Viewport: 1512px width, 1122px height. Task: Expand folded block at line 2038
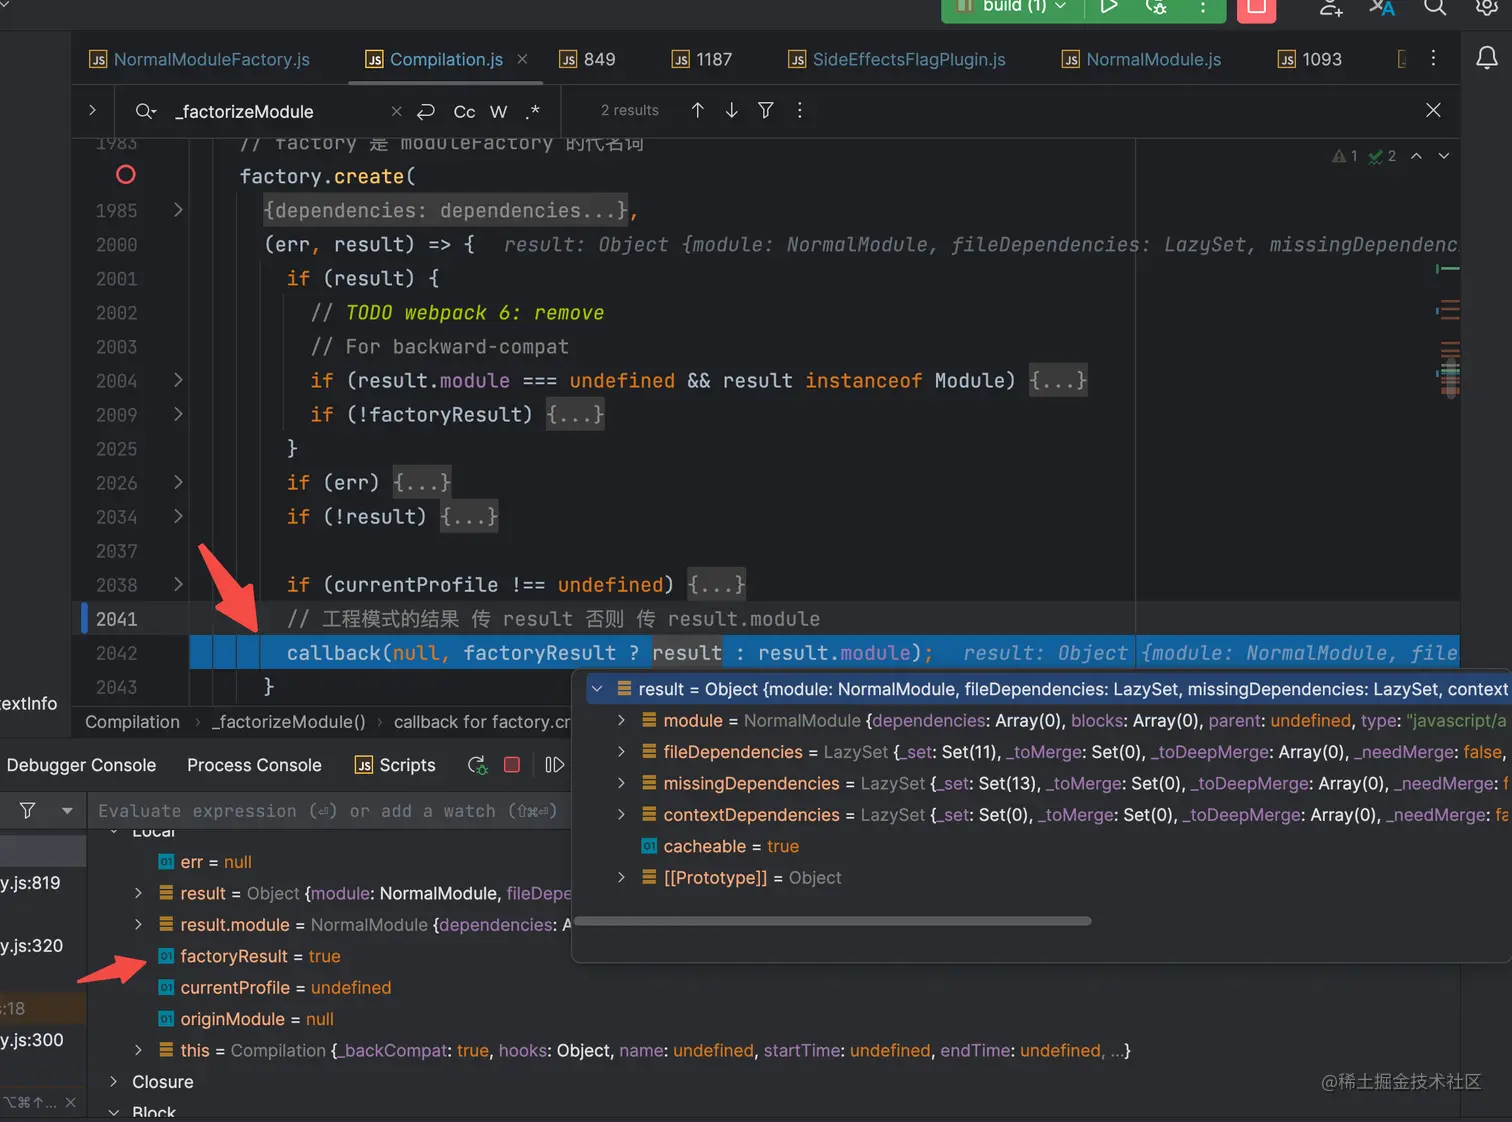pyautogui.click(x=178, y=584)
